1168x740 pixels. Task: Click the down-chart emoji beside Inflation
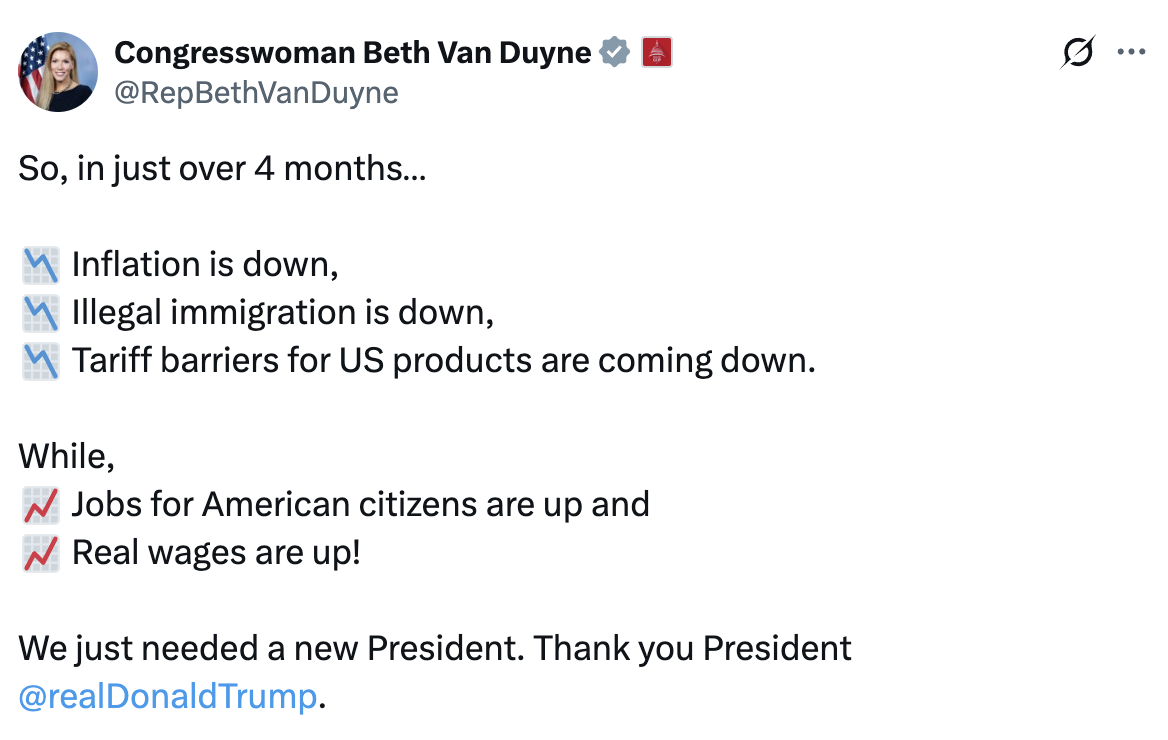point(40,265)
